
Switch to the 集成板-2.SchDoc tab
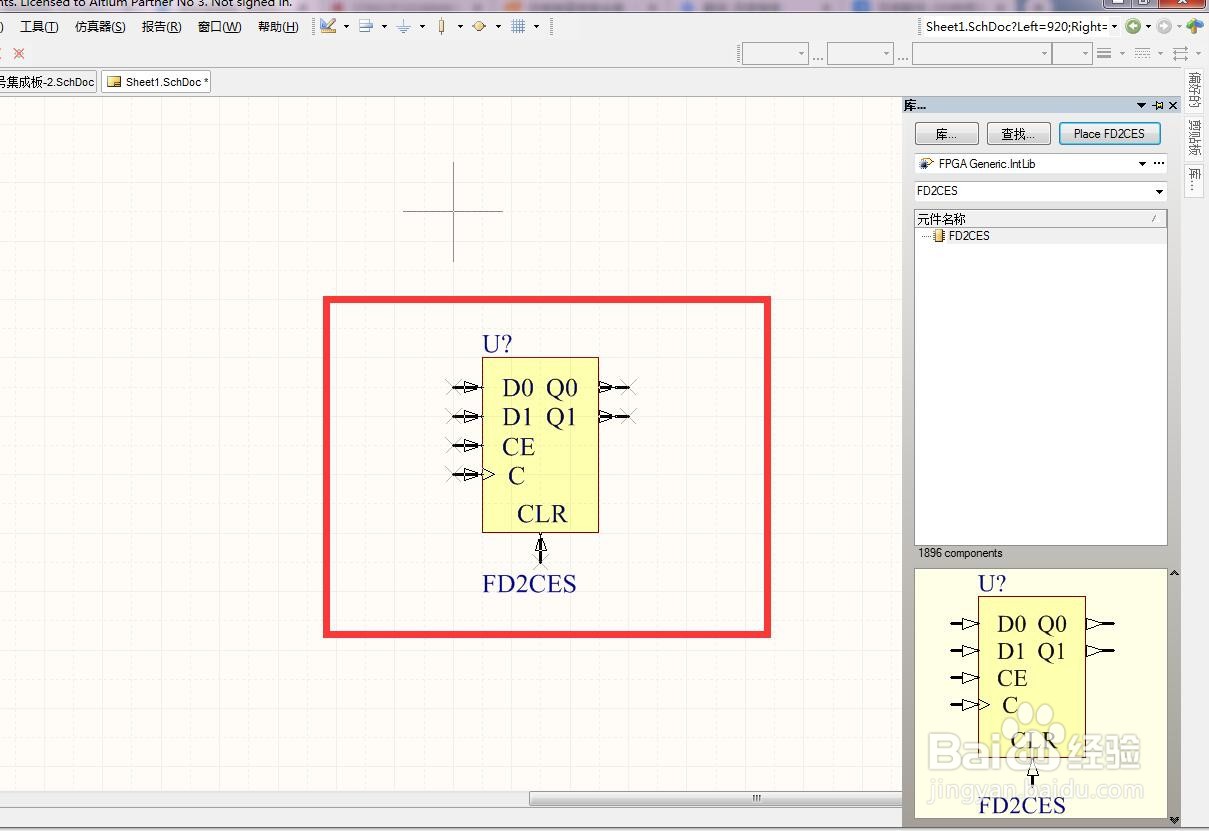48,82
